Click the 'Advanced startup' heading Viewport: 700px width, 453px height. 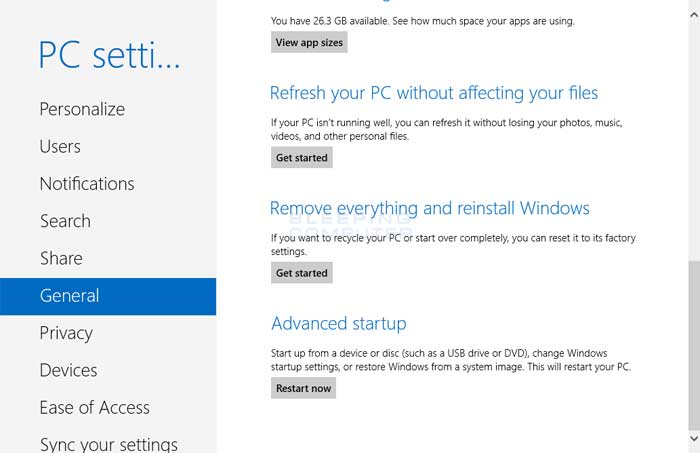(x=339, y=324)
